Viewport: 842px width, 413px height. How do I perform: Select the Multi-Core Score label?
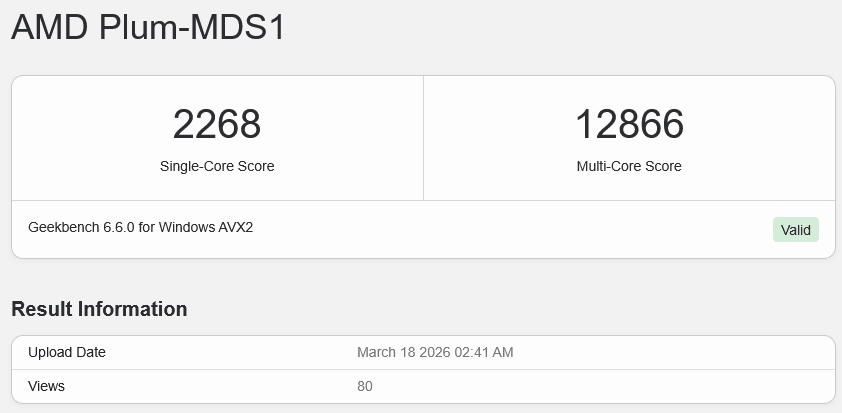tap(629, 166)
